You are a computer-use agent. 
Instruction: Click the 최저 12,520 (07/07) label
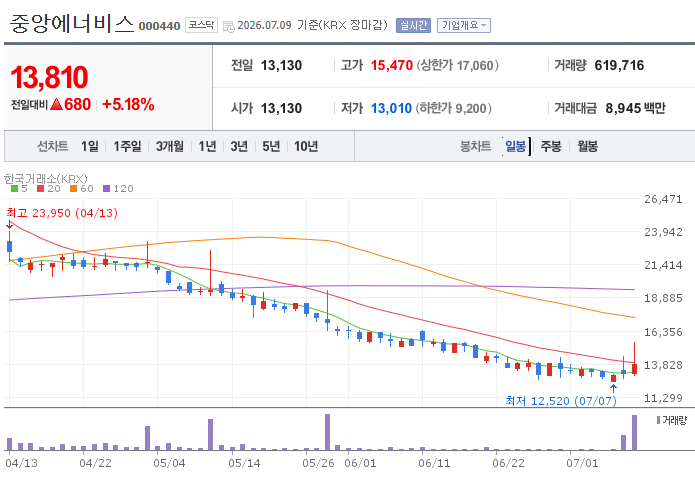pyautogui.click(x=561, y=401)
